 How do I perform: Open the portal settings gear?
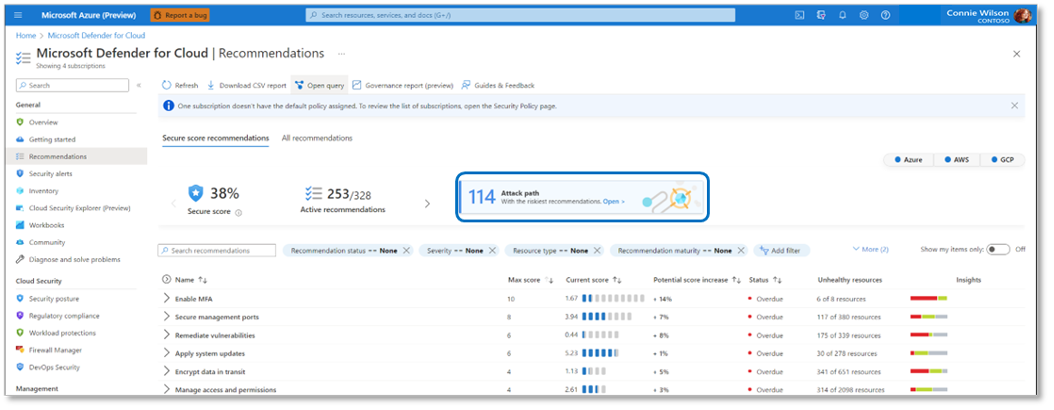863,16
